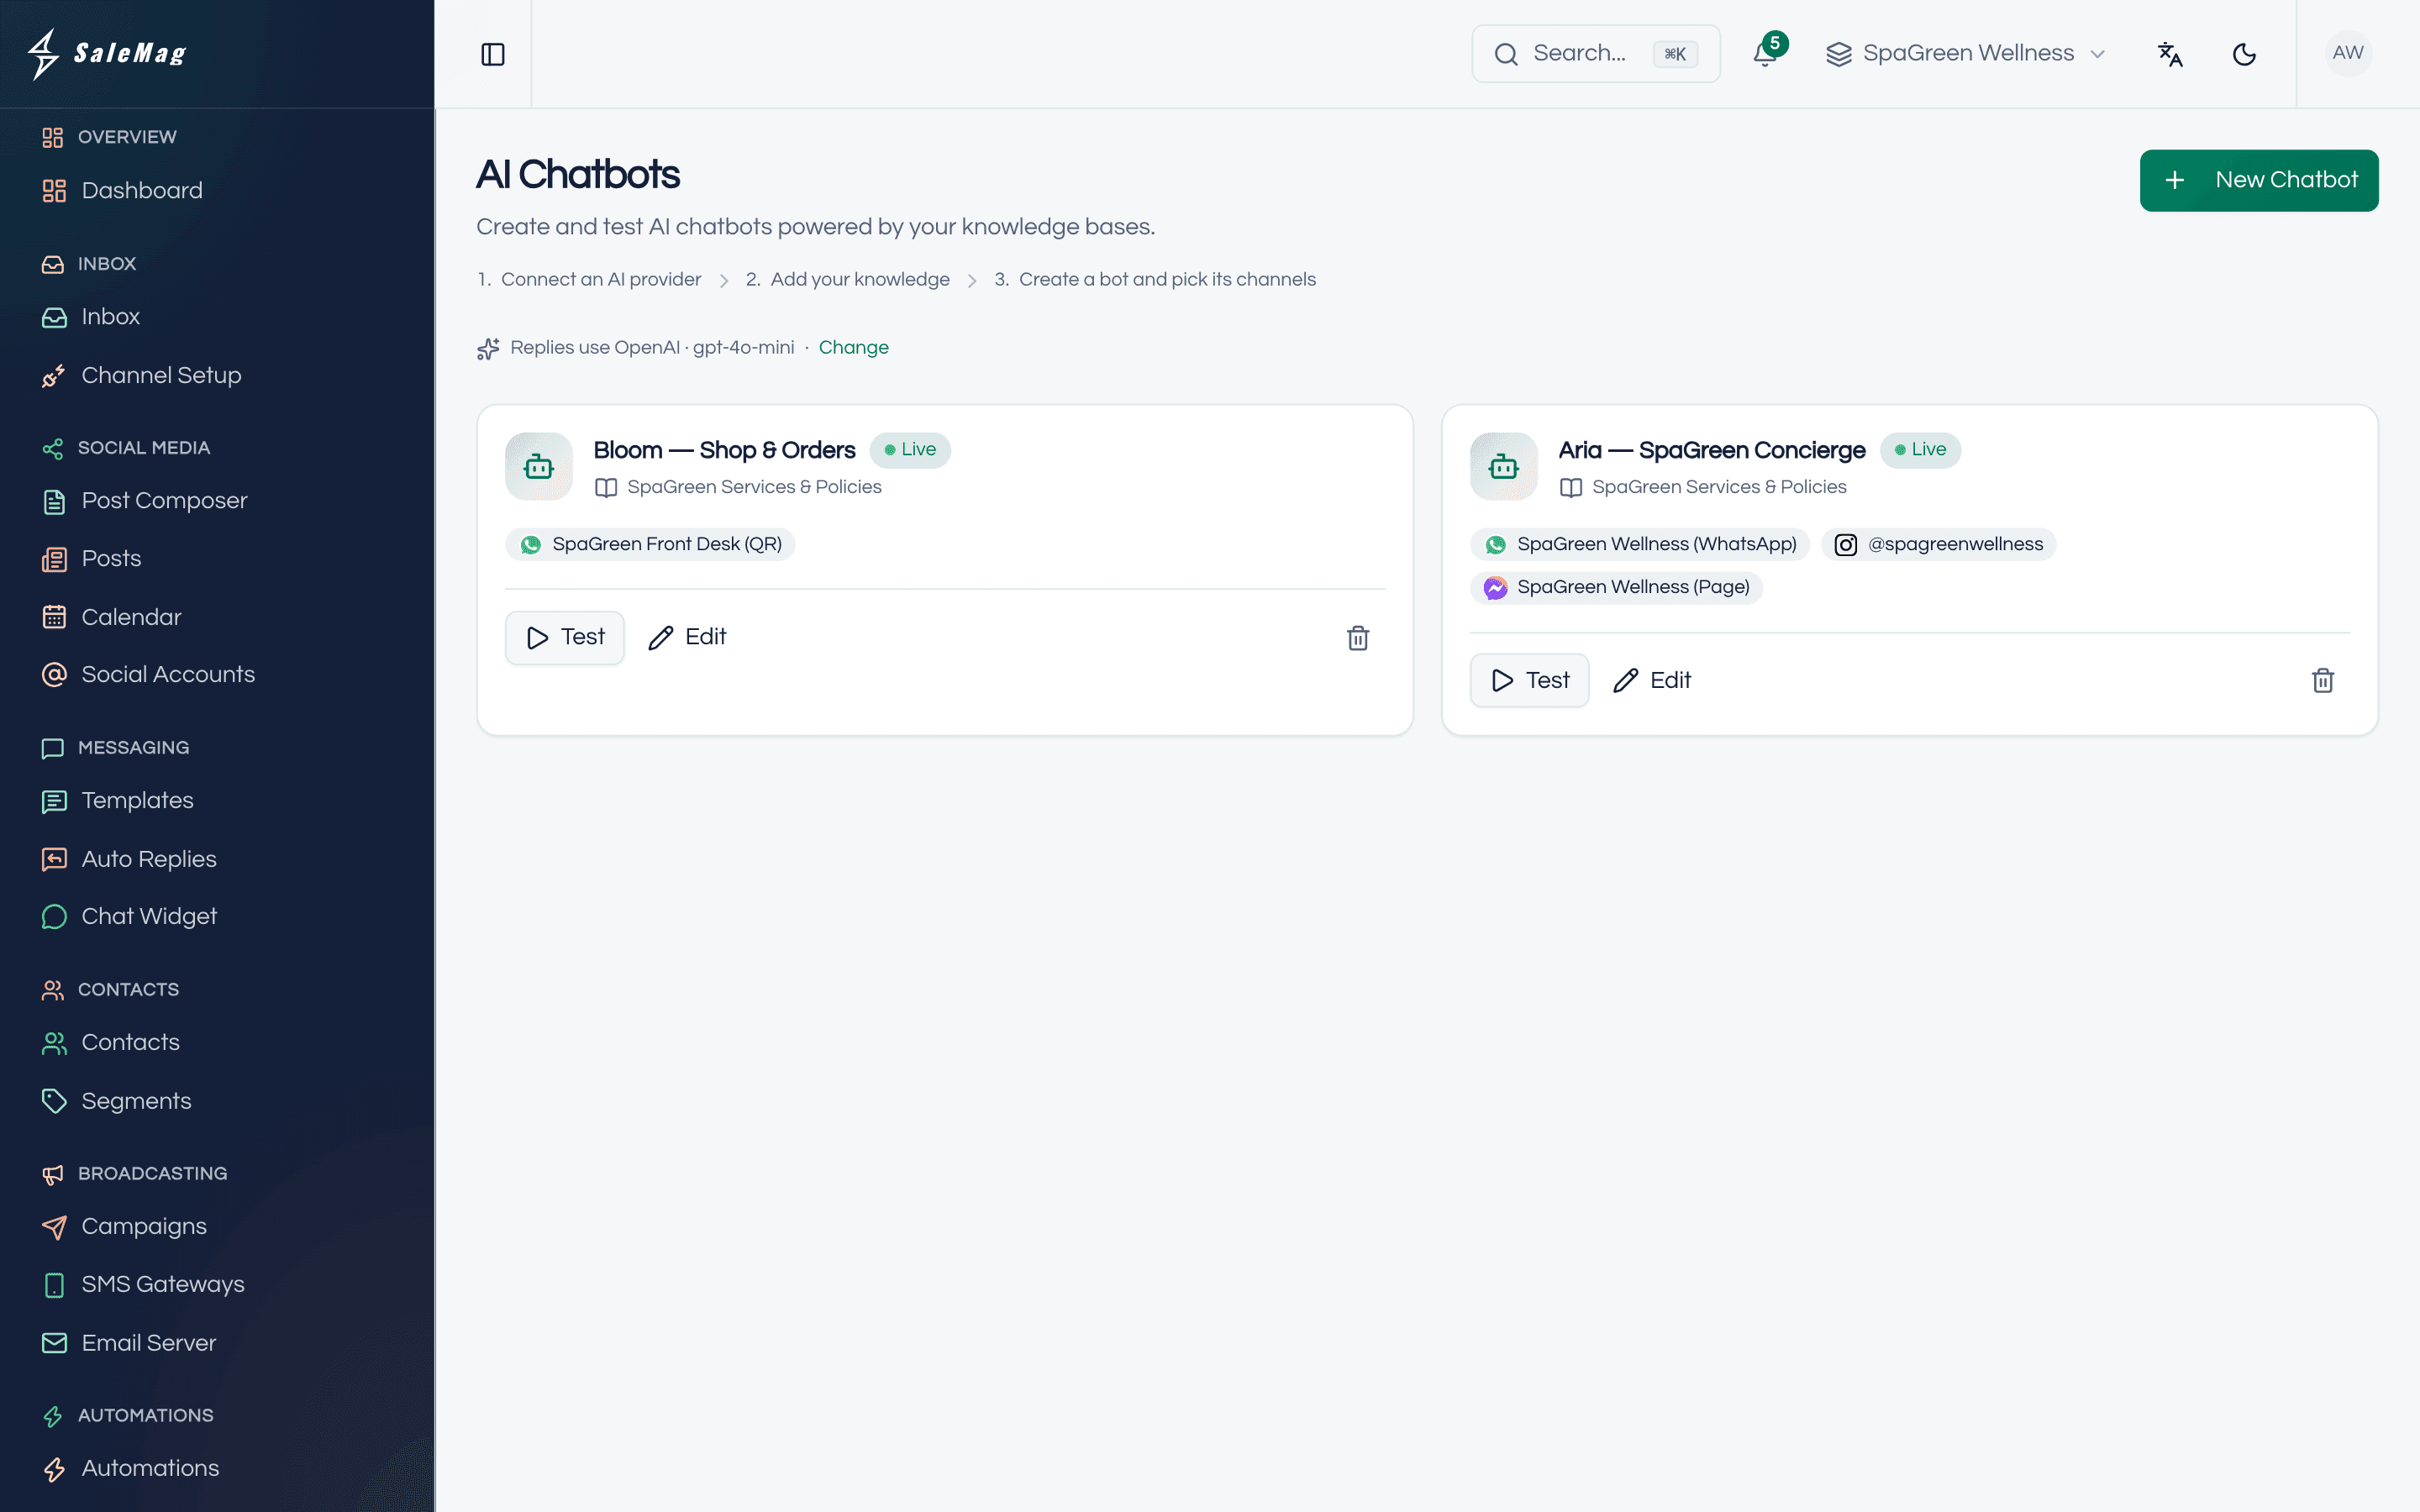Open the language translate icon
This screenshot has width=2420, height=1512.
[x=2170, y=54]
